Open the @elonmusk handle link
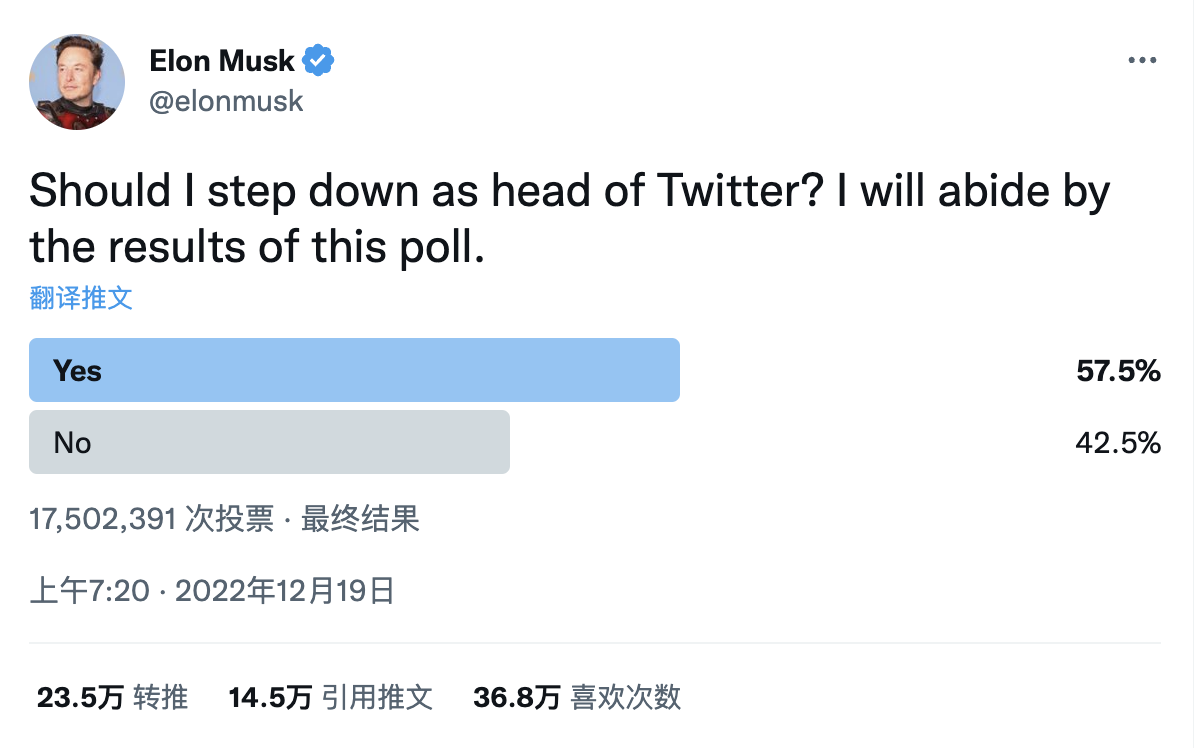Image resolution: width=1194 pixels, height=748 pixels. point(226,101)
